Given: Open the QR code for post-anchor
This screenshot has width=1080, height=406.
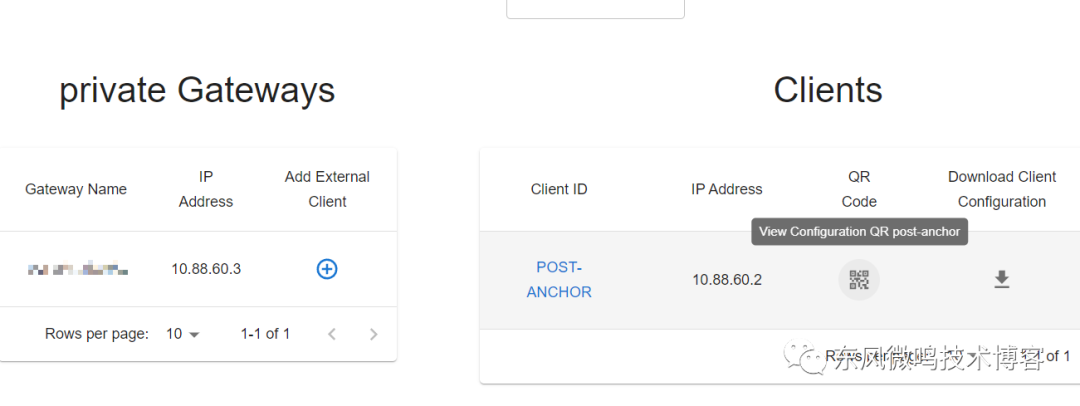Looking at the screenshot, I should 859,280.
